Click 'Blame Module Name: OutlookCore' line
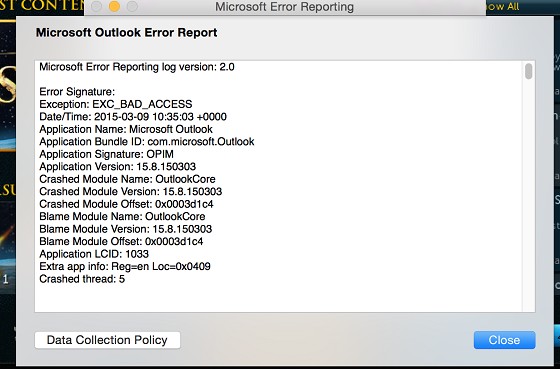 tap(122, 217)
